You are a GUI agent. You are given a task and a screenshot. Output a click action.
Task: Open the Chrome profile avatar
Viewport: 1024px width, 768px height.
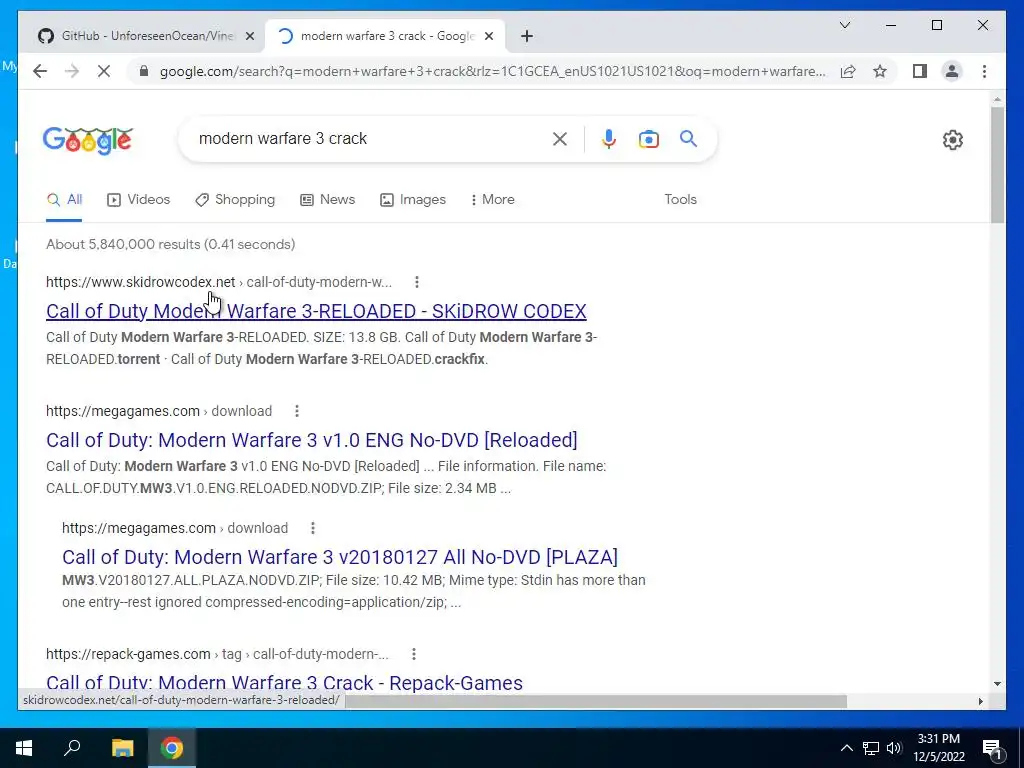pos(952,71)
